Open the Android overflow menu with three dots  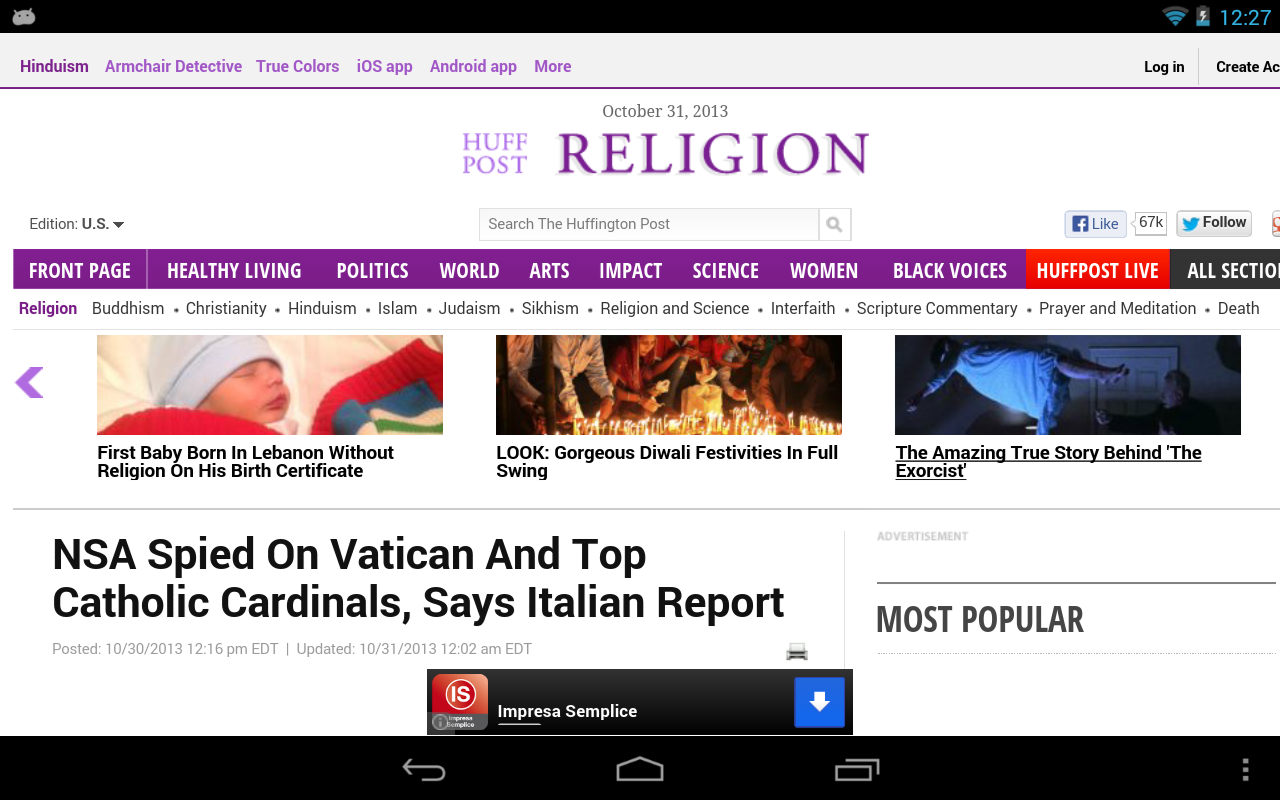click(x=1245, y=770)
